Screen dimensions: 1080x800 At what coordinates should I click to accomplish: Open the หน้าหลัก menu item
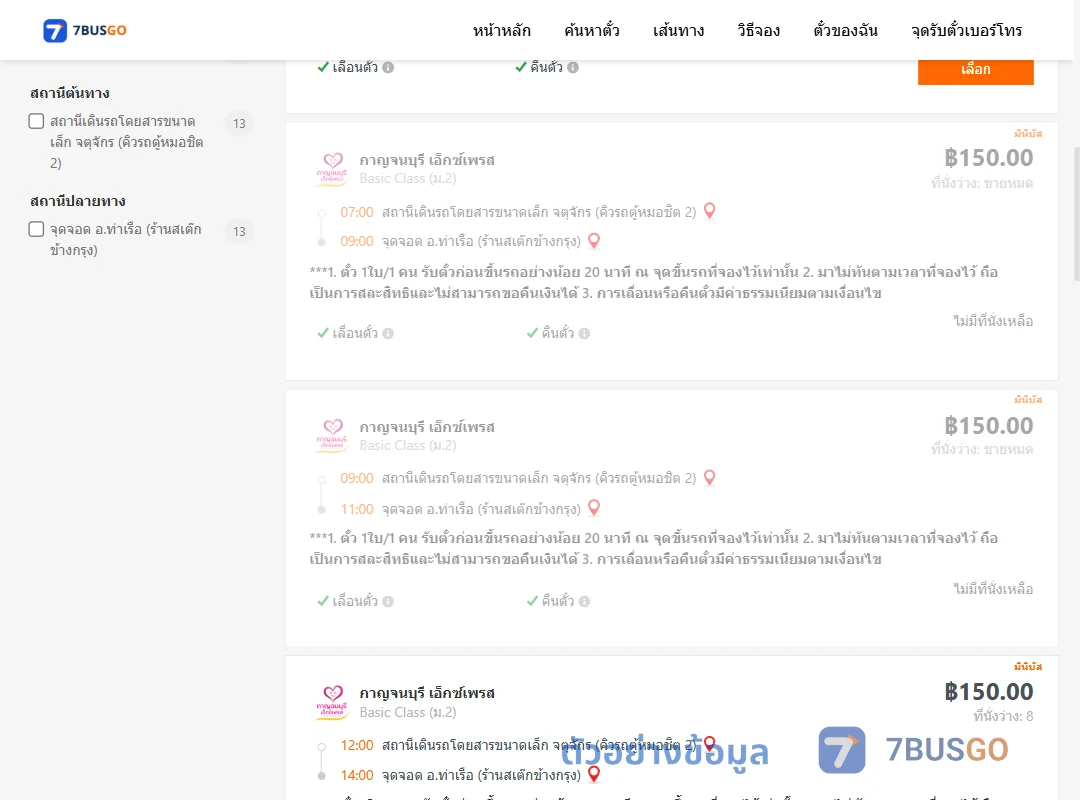(x=501, y=30)
